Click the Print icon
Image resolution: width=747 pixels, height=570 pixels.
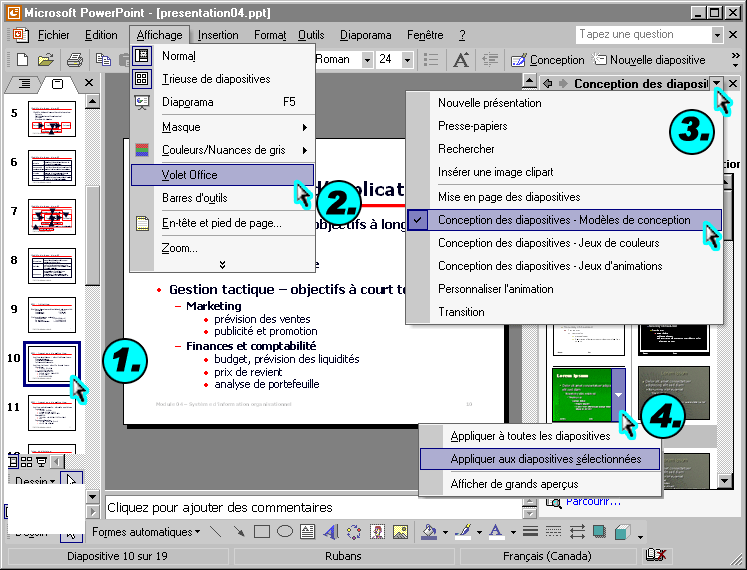click(x=75, y=60)
